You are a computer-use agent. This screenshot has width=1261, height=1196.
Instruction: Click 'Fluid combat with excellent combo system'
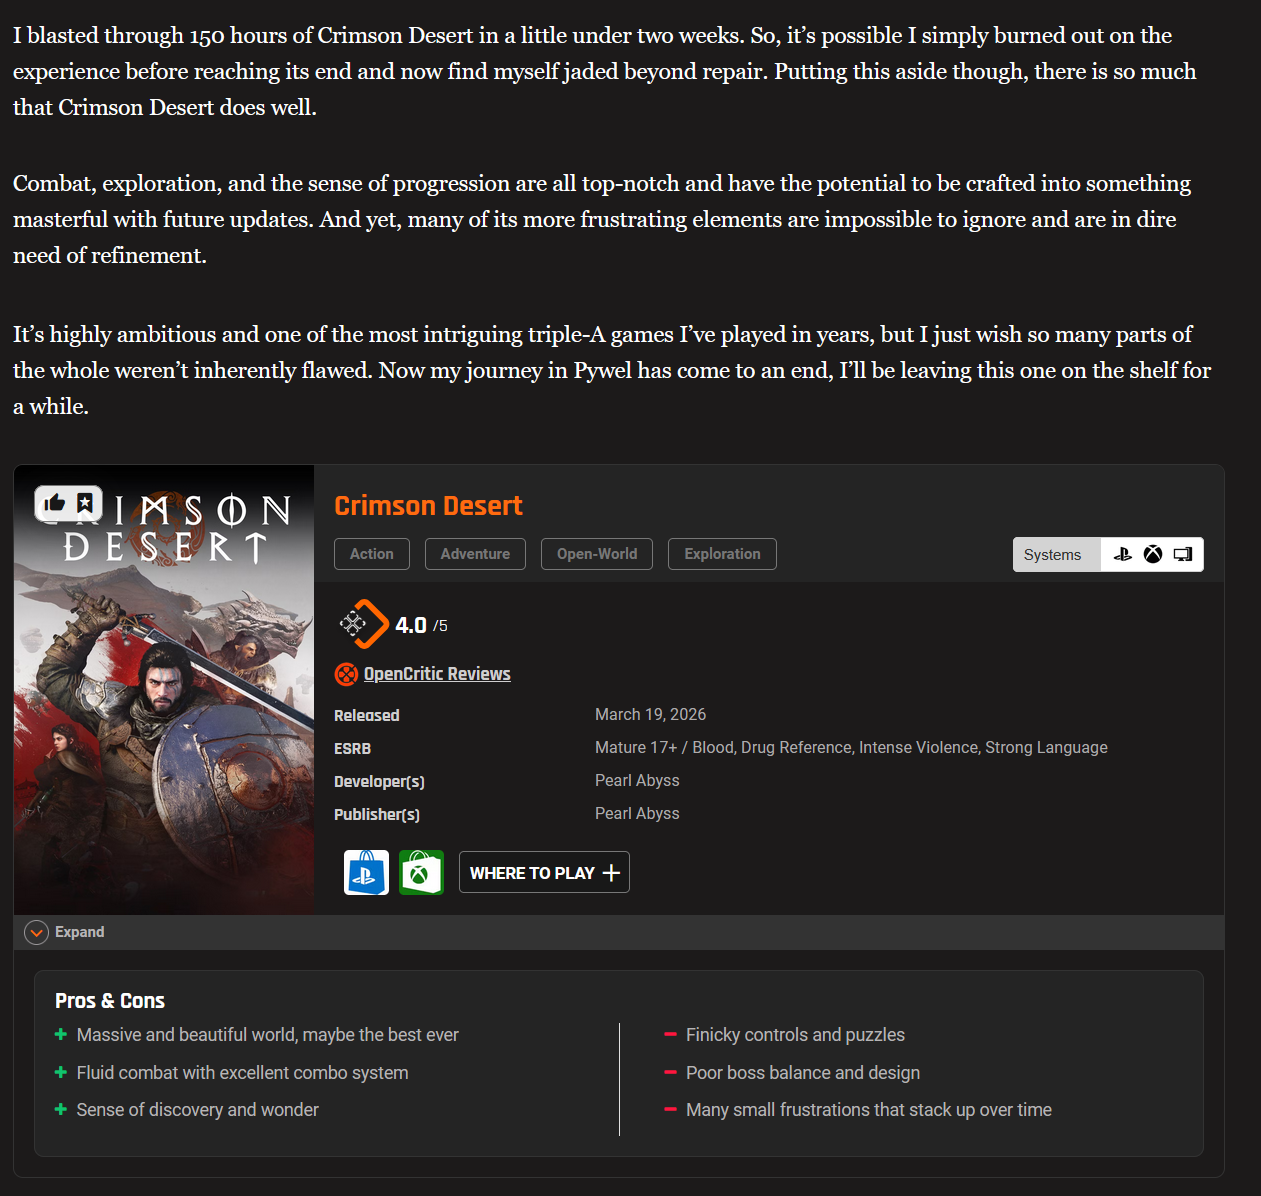(x=243, y=1073)
